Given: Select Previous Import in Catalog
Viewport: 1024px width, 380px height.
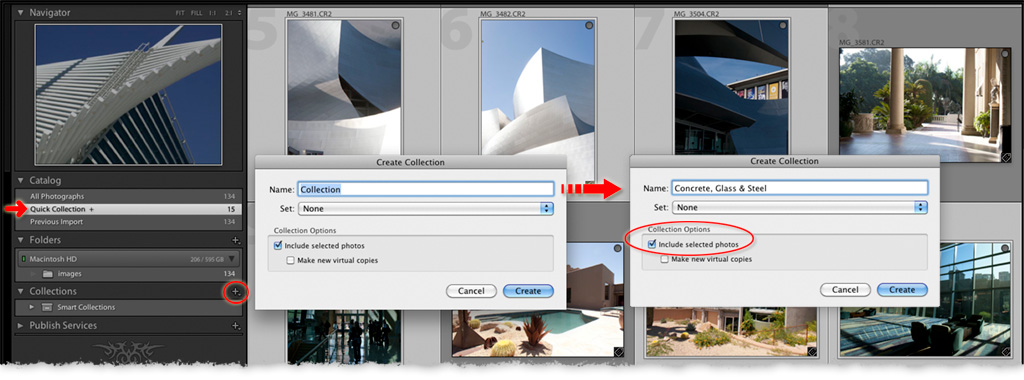Looking at the screenshot, I should [128, 222].
